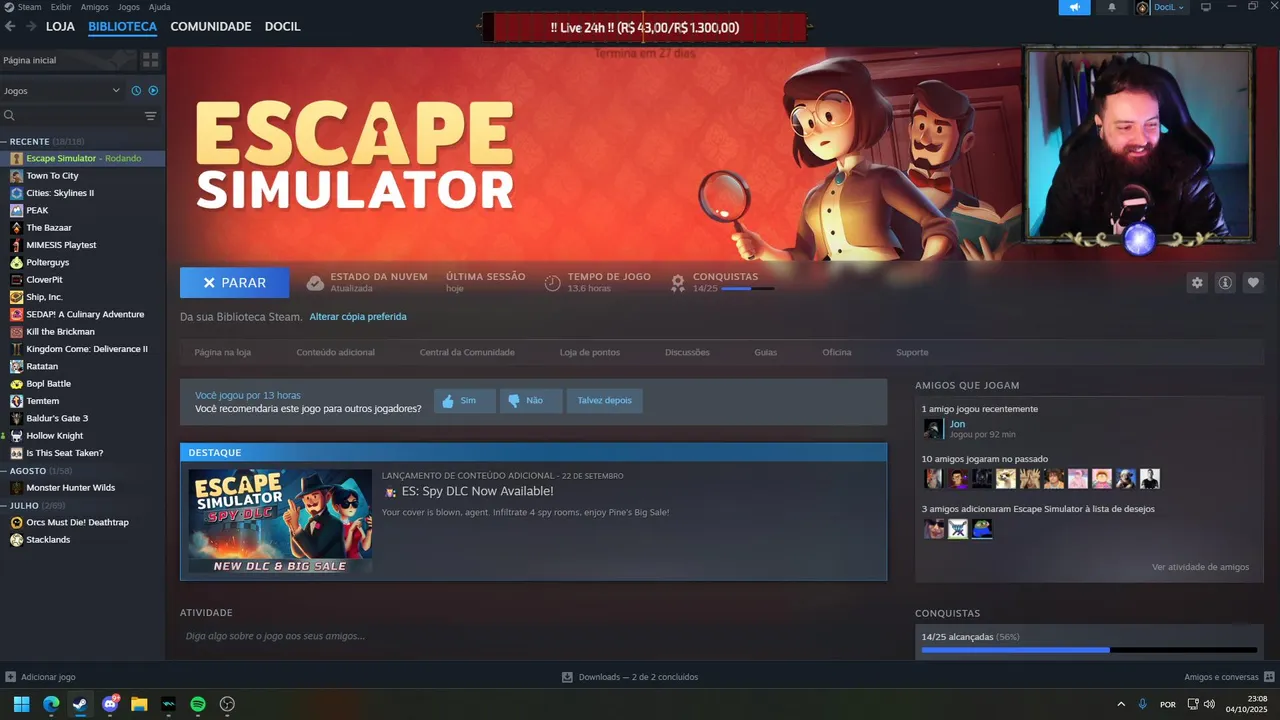Open collections grid view icon
Viewport: 1280px width, 720px height.
tap(150, 60)
